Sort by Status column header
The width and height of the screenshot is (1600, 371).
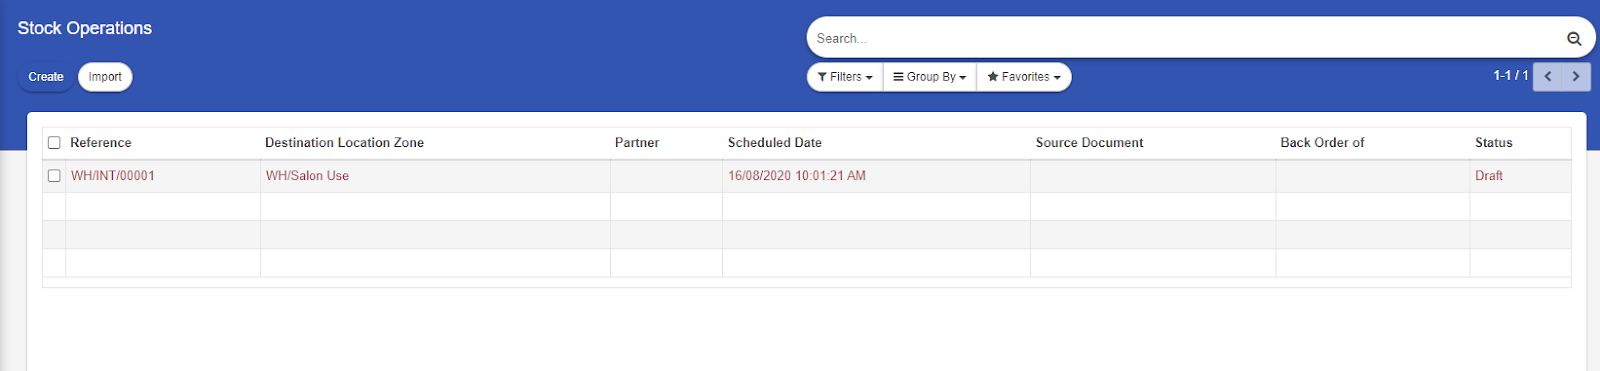click(1494, 143)
